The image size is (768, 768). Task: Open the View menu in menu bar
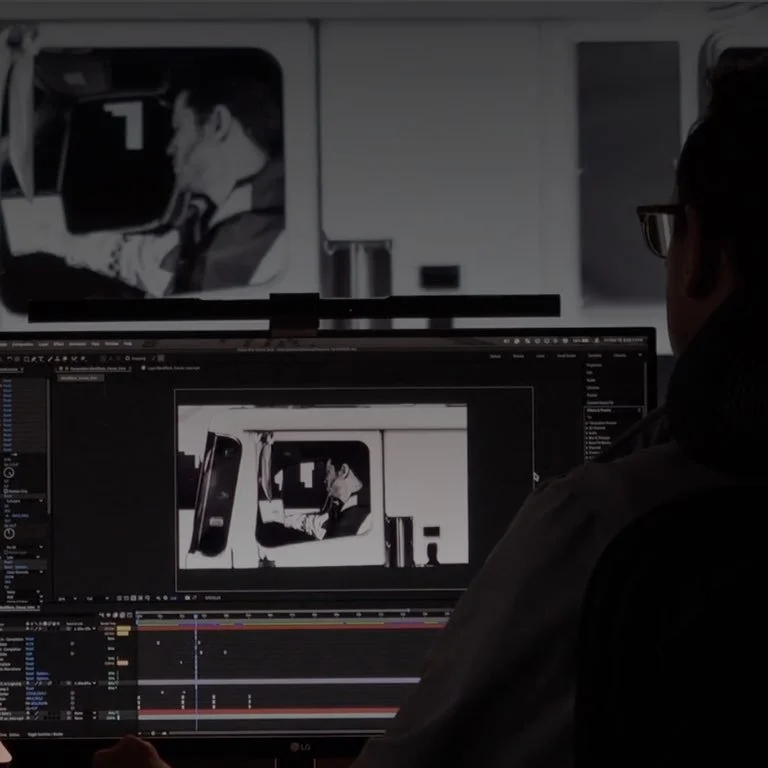tap(96, 344)
